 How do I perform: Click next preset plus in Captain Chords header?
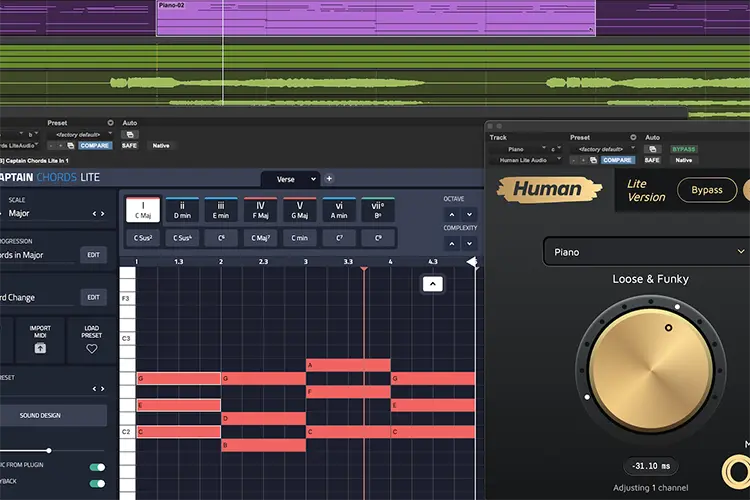point(61,145)
